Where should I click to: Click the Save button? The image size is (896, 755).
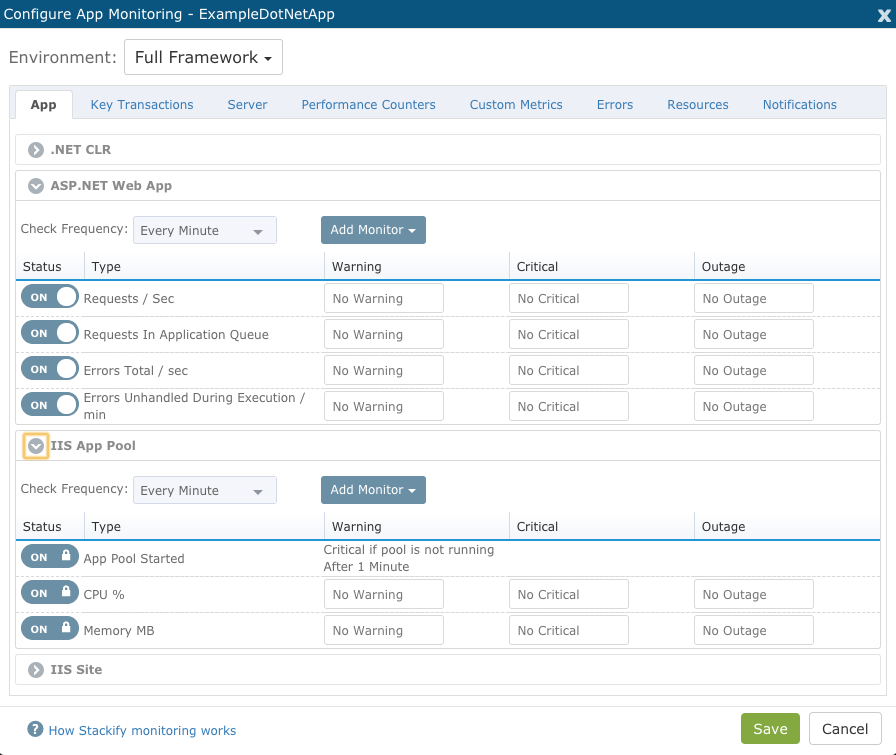click(x=770, y=729)
